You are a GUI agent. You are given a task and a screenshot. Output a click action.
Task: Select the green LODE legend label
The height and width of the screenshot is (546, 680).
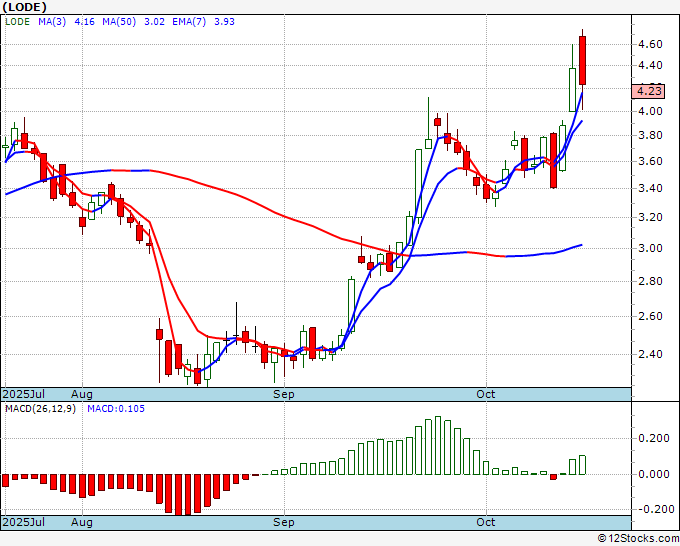17,22
